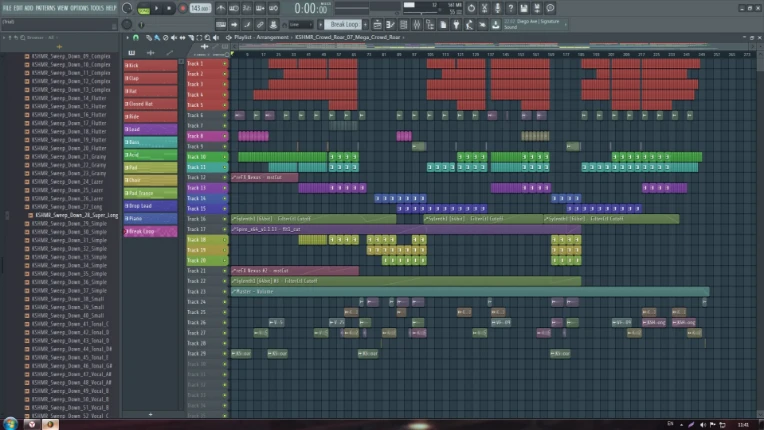Mute Track 1 with its green light
Viewport: 764px width, 430px height.
(225, 64)
